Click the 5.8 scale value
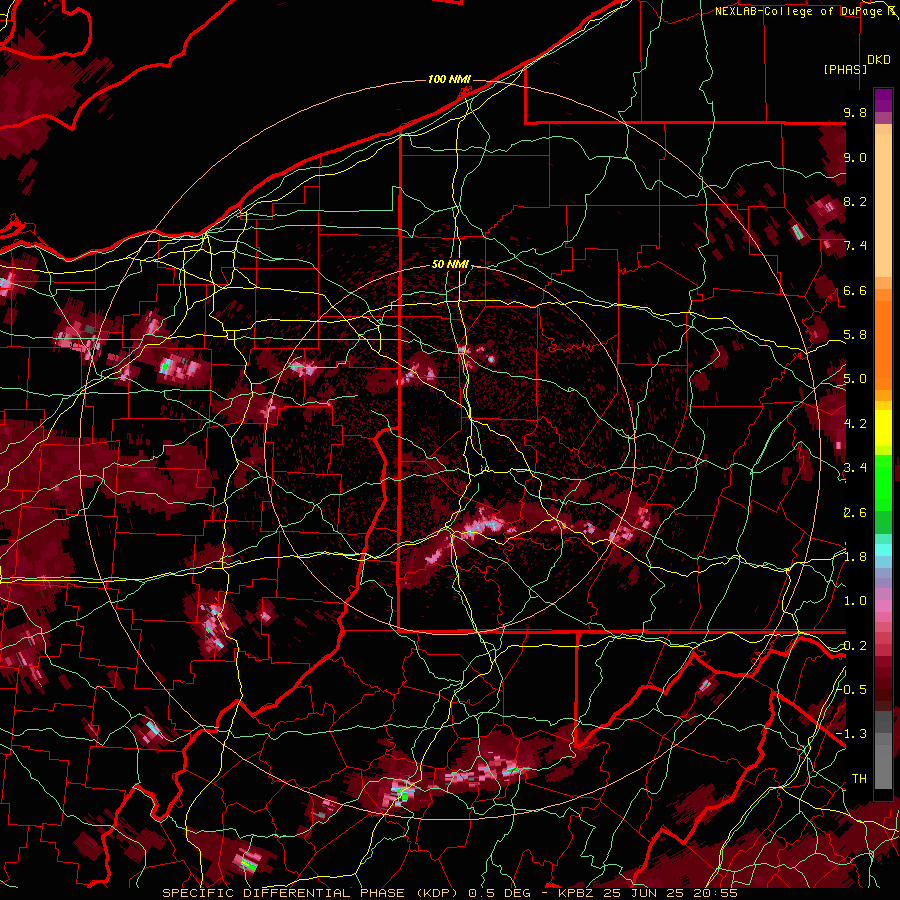 [855, 335]
